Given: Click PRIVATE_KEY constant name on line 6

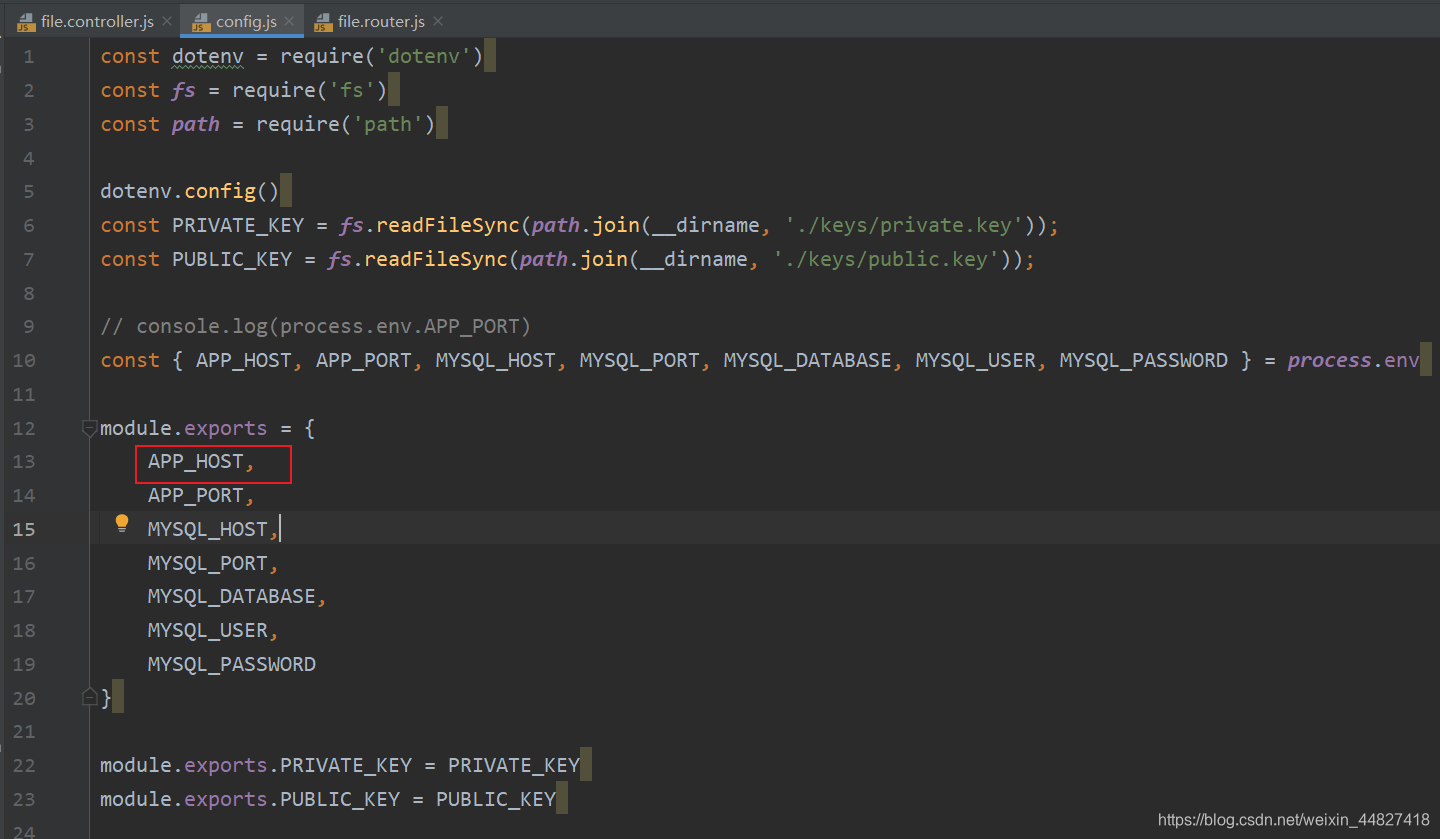Looking at the screenshot, I should click(238, 226).
